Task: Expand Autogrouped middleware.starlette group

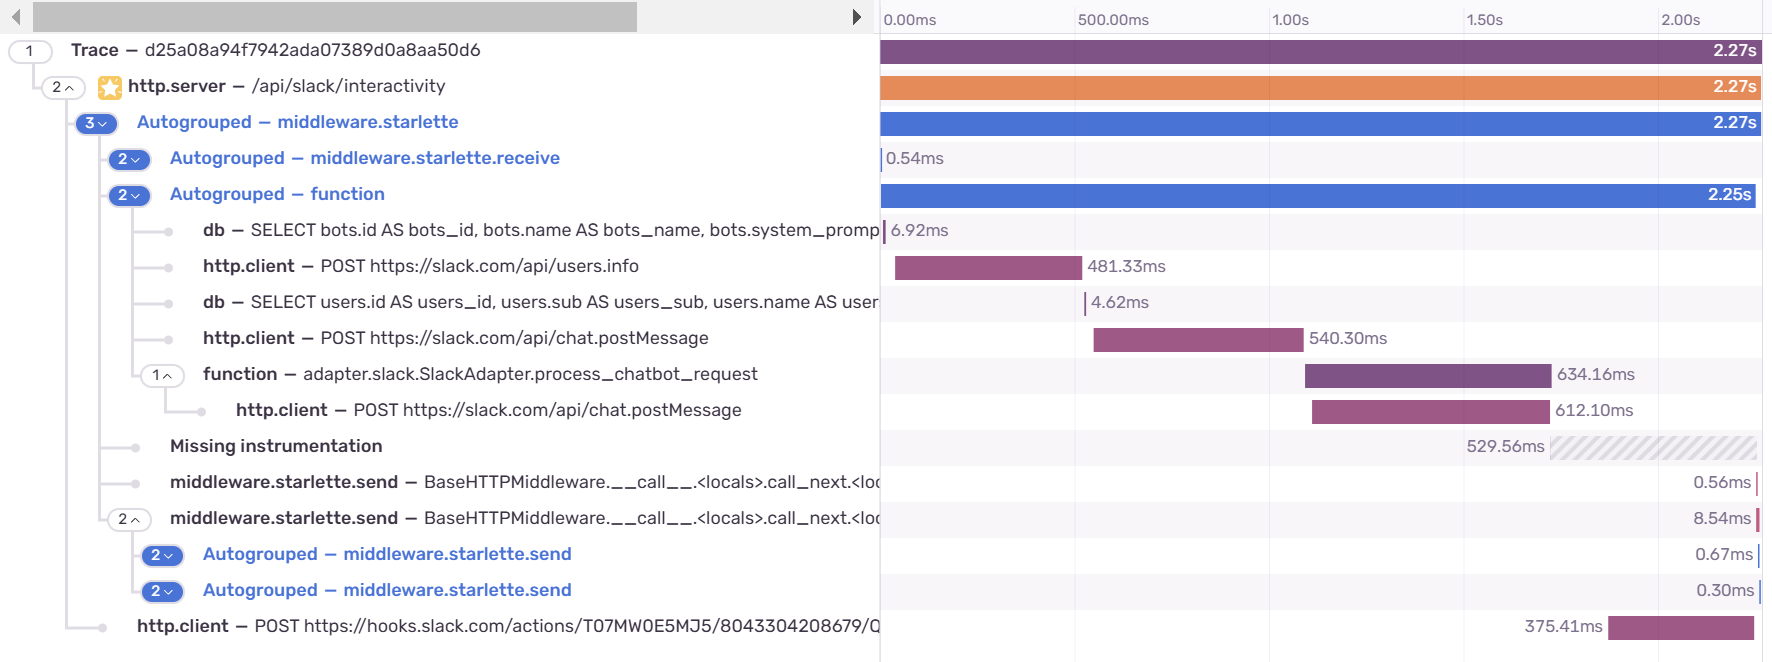Action: (96, 123)
